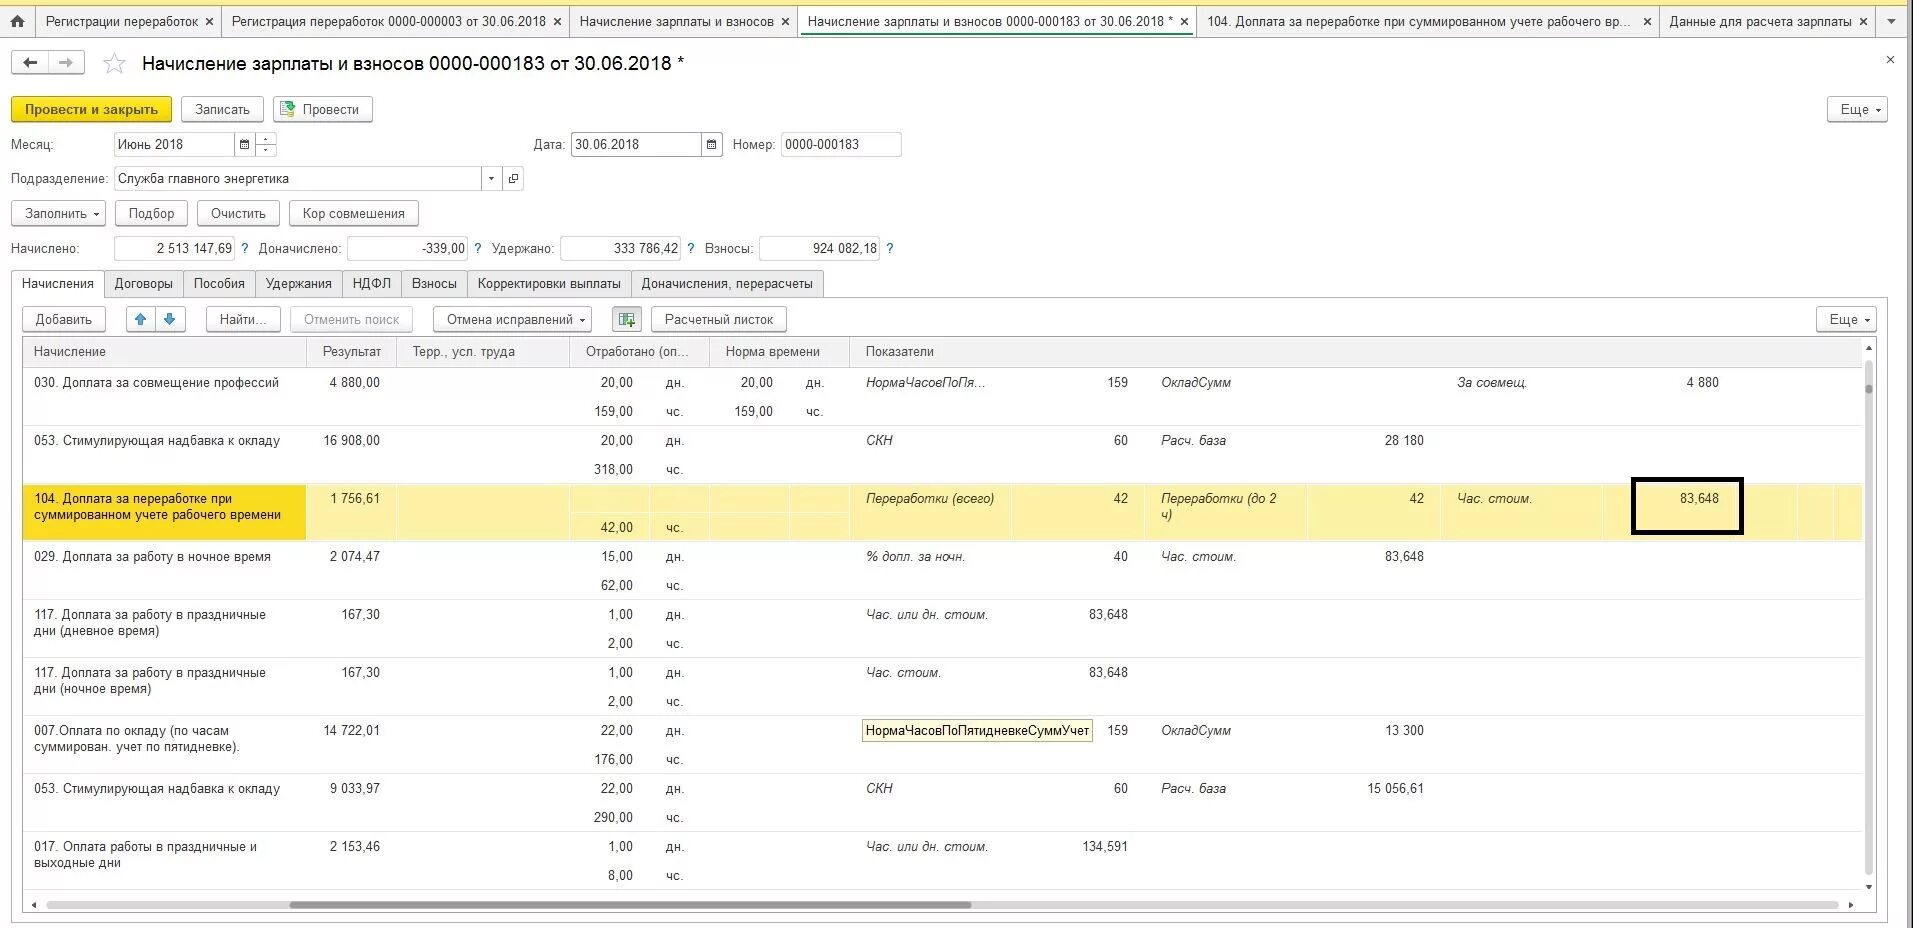
Task: Open the top Еще menu
Action: [1857, 109]
